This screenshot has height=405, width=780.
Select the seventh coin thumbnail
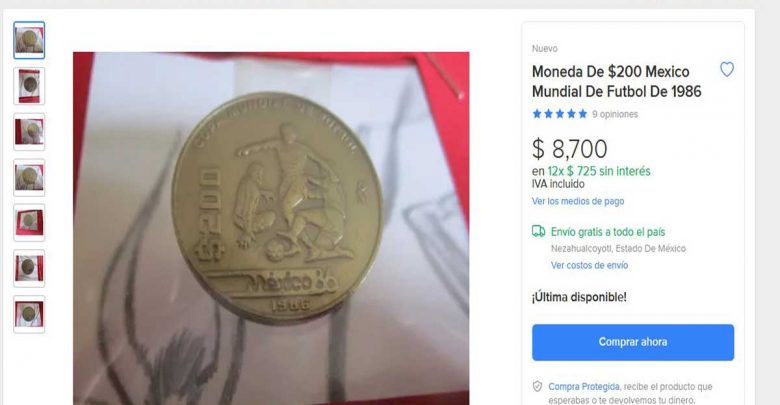pos(29,314)
